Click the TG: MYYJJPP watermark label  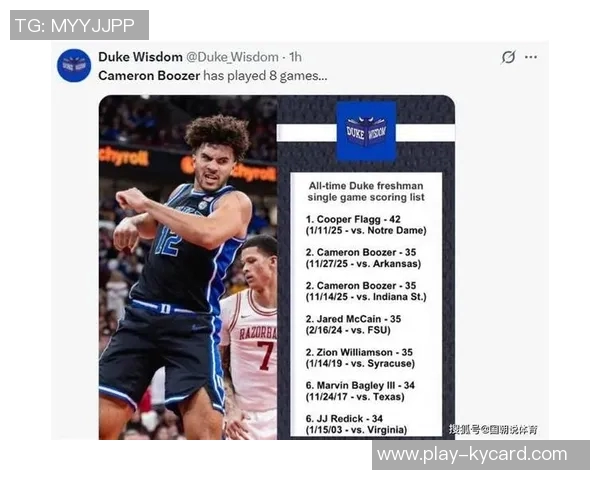click(79, 25)
